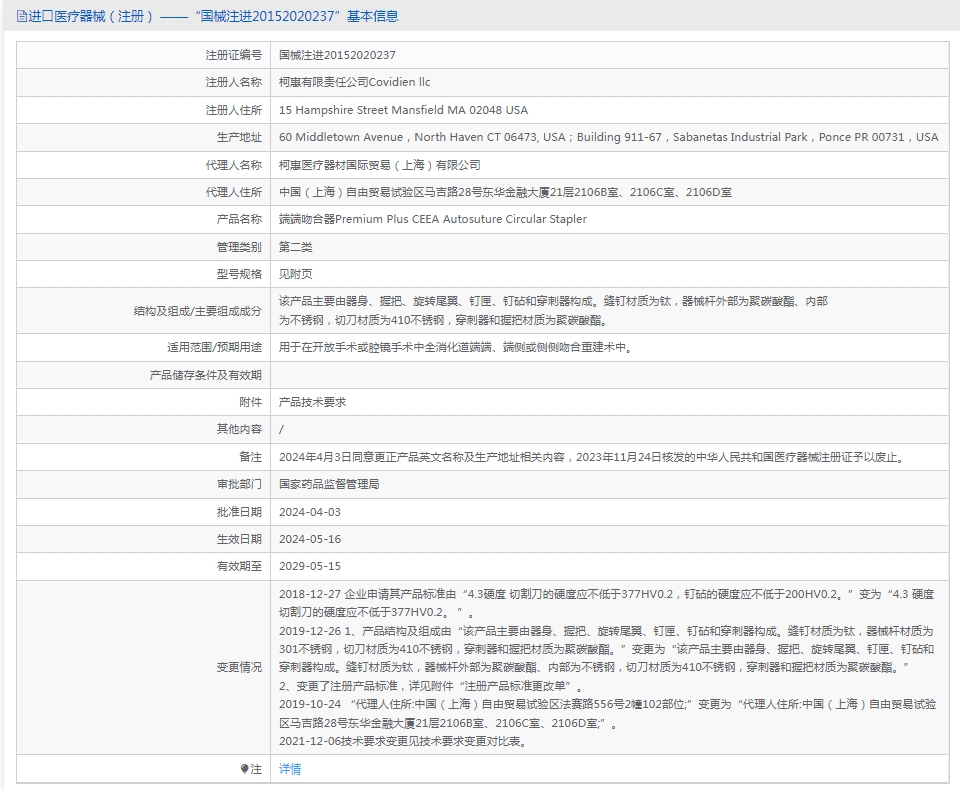Click the lightbulb icon next to 注
This screenshot has width=960, height=789.
point(244,769)
